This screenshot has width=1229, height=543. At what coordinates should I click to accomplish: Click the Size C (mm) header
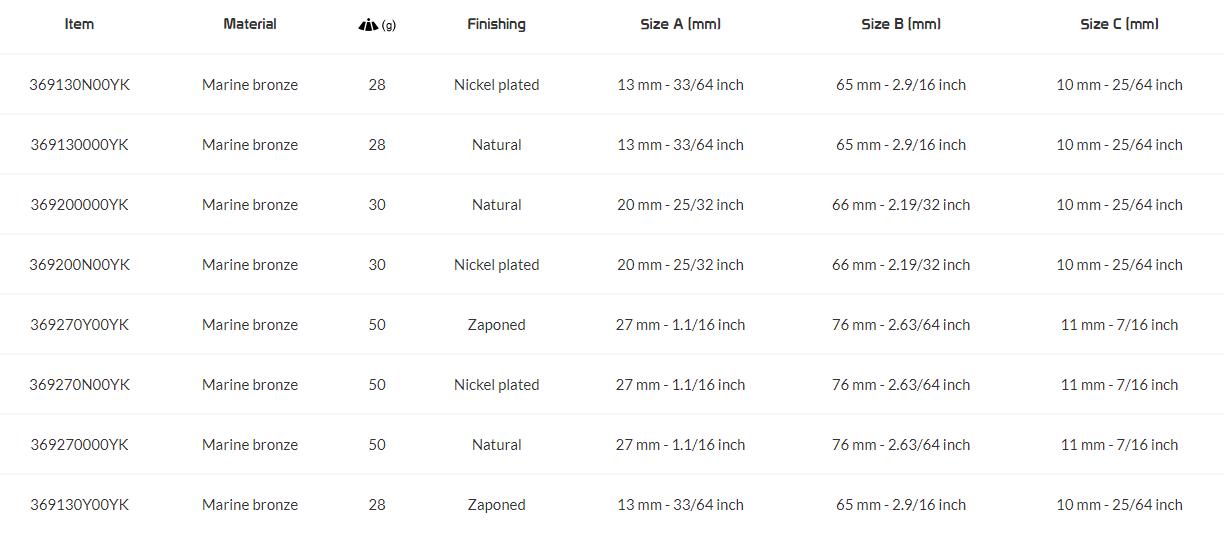(1119, 24)
